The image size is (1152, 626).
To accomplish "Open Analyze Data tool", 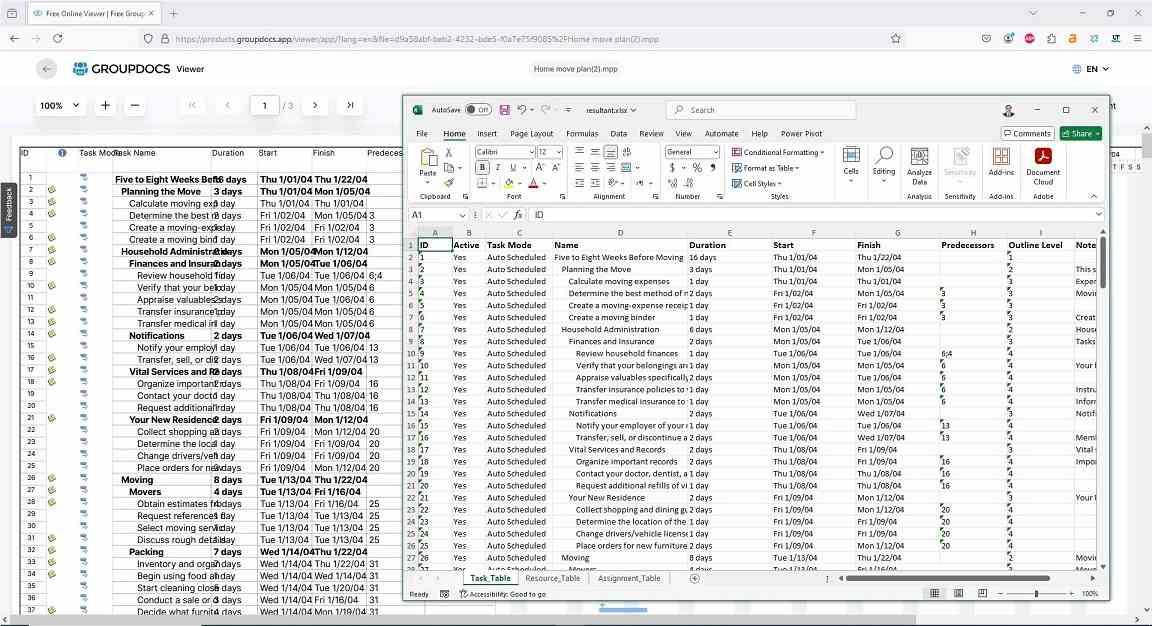I will coord(919,166).
